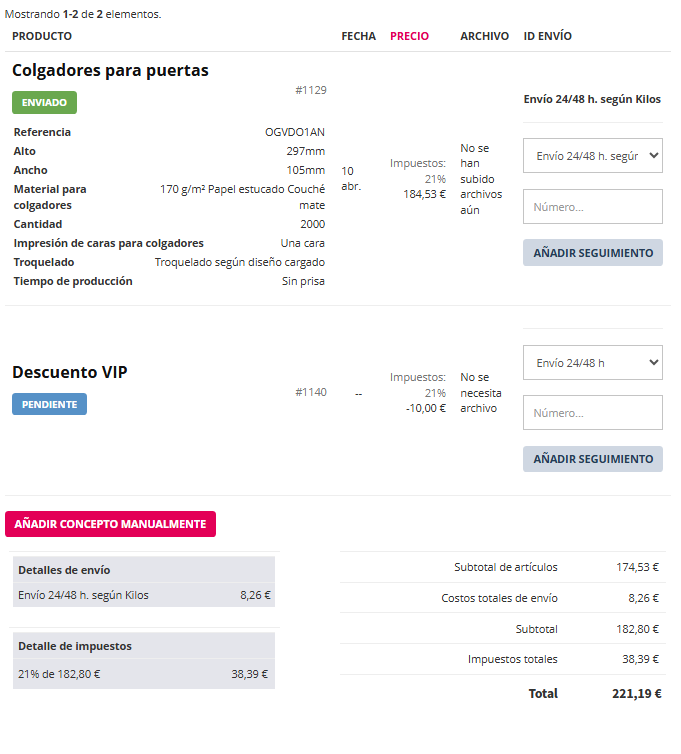Click the green ENVIADO status badge
The image size is (681, 754).
click(44, 102)
